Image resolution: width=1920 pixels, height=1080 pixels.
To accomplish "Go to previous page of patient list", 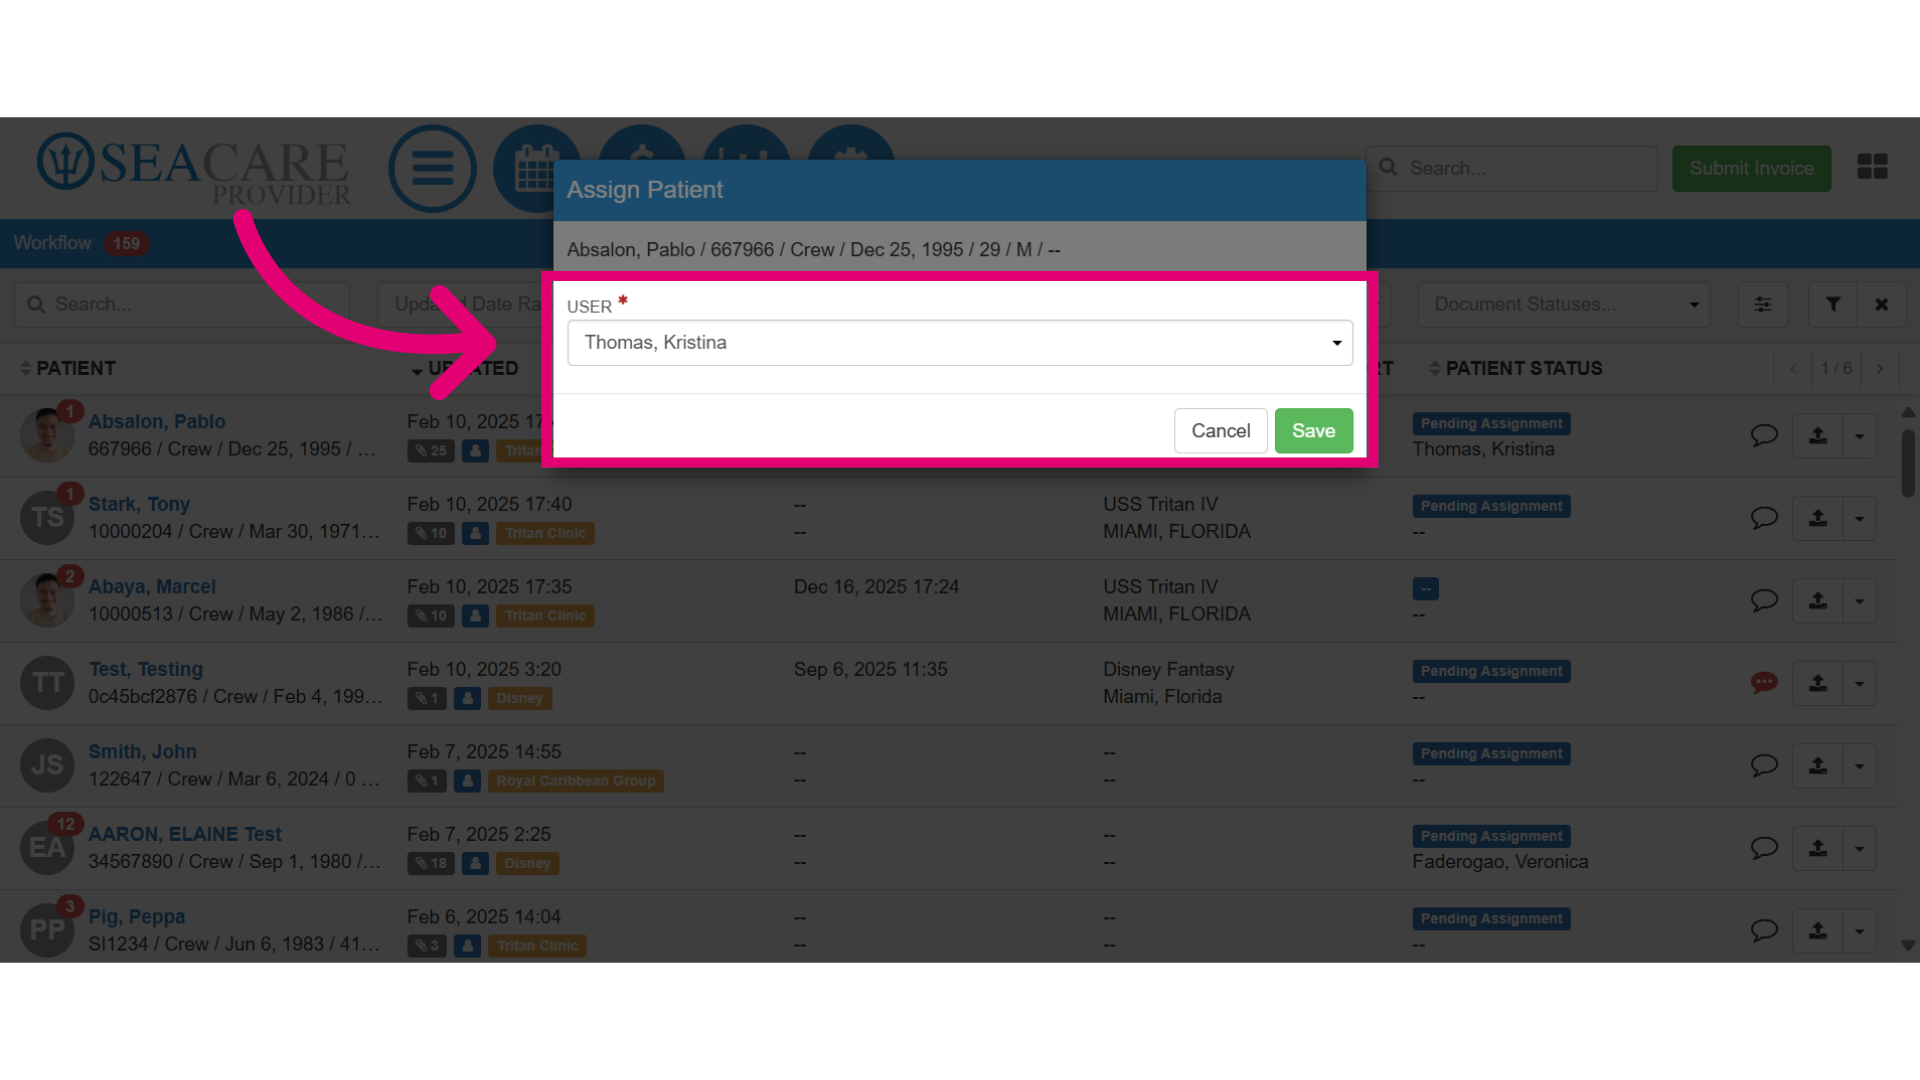I will (x=1793, y=369).
